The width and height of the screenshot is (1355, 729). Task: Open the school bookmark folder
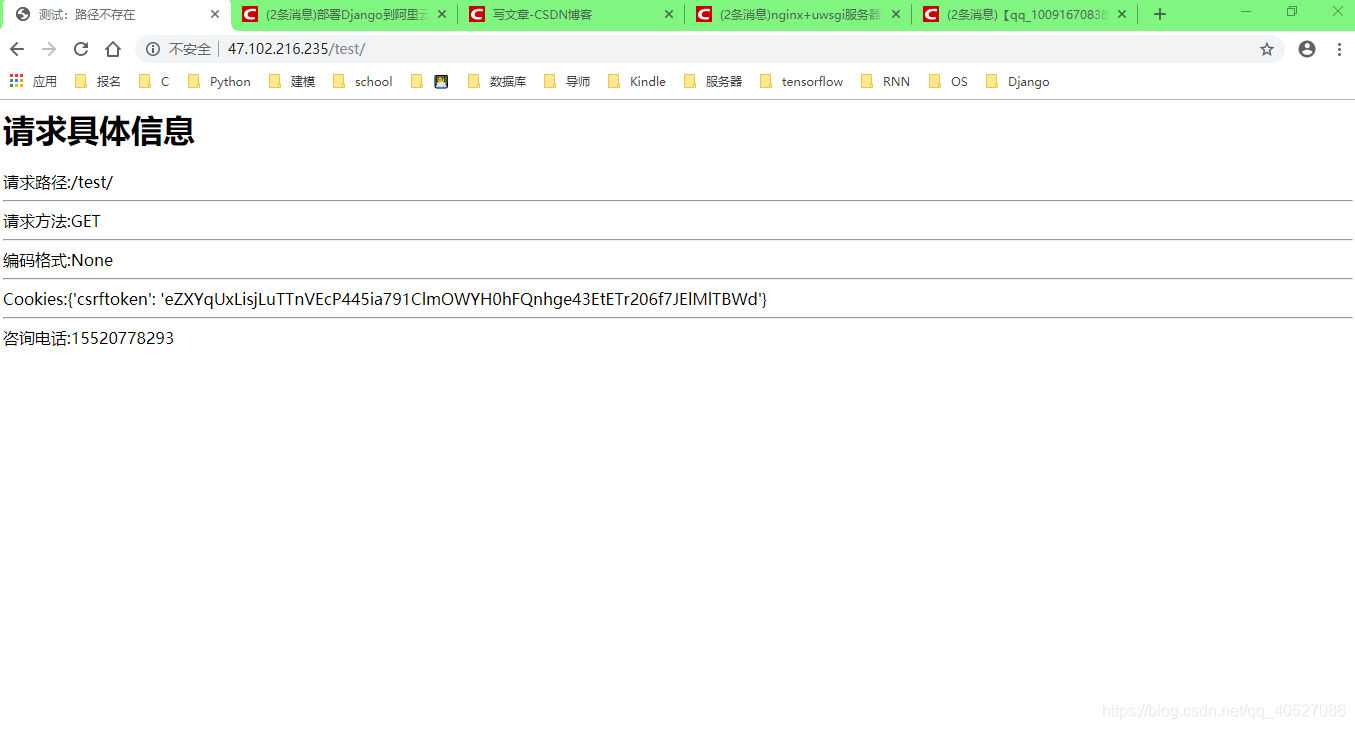363,81
